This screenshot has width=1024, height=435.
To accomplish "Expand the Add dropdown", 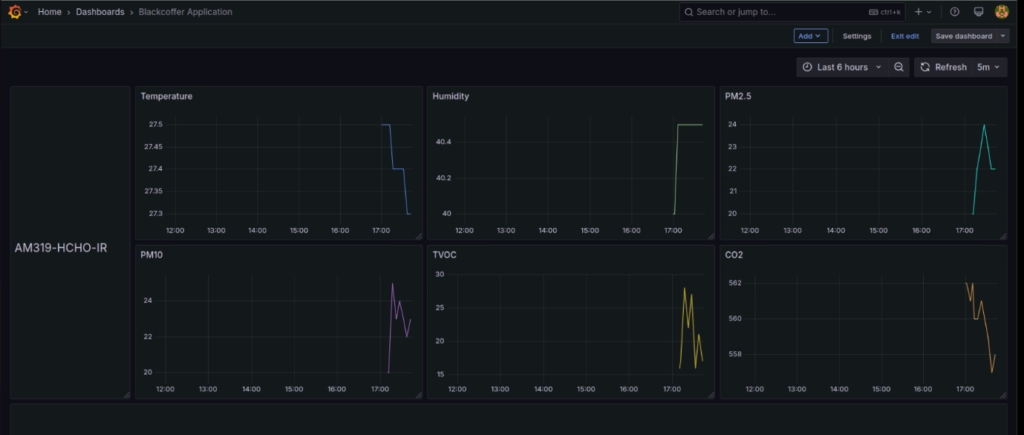I will (x=811, y=36).
